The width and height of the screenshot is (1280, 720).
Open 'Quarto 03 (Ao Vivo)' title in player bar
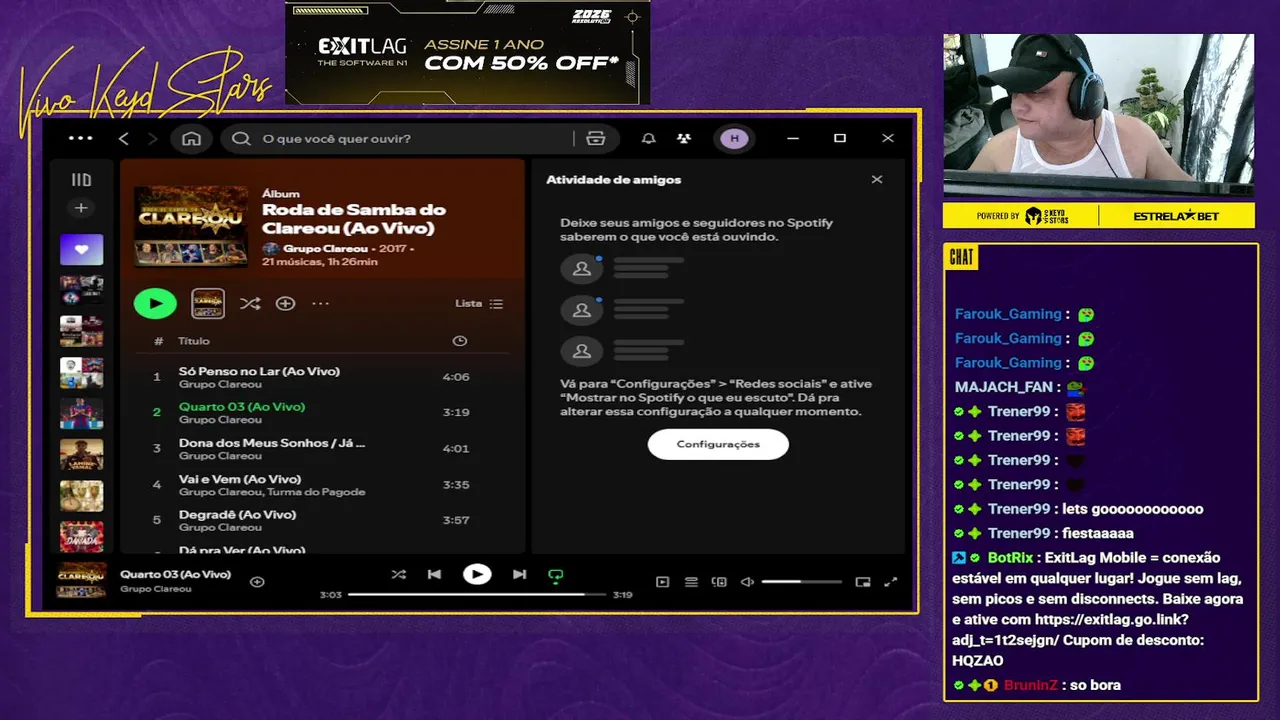pyautogui.click(x=175, y=574)
